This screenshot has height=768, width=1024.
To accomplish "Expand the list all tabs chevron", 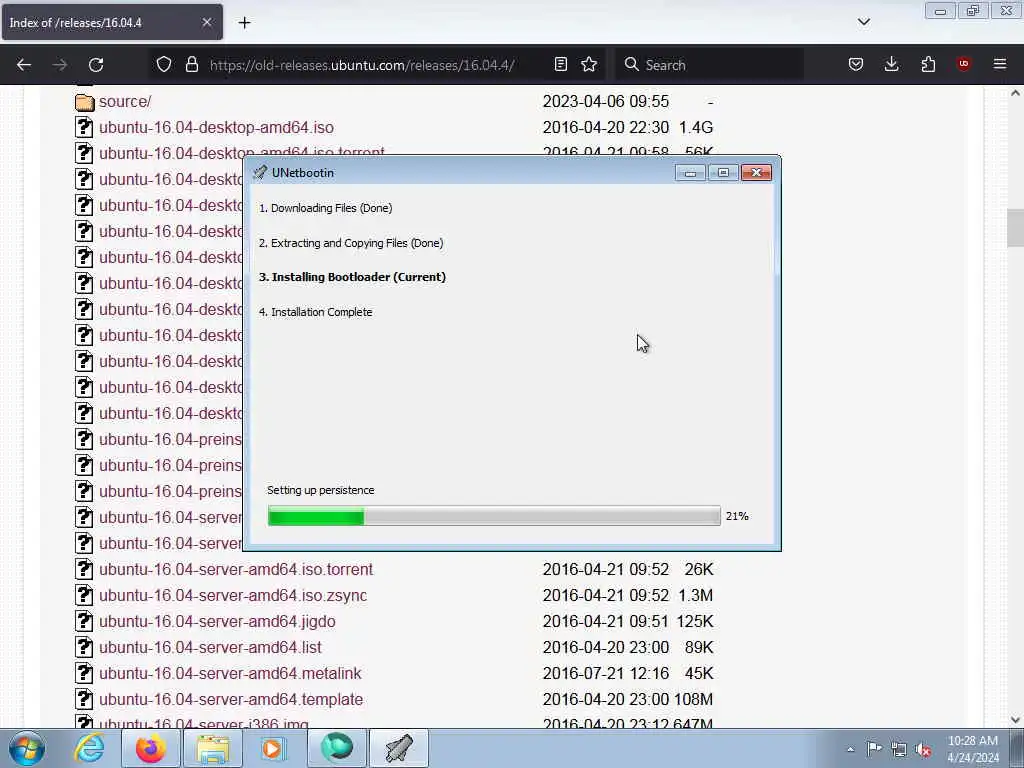I will click(x=863, y=22).
